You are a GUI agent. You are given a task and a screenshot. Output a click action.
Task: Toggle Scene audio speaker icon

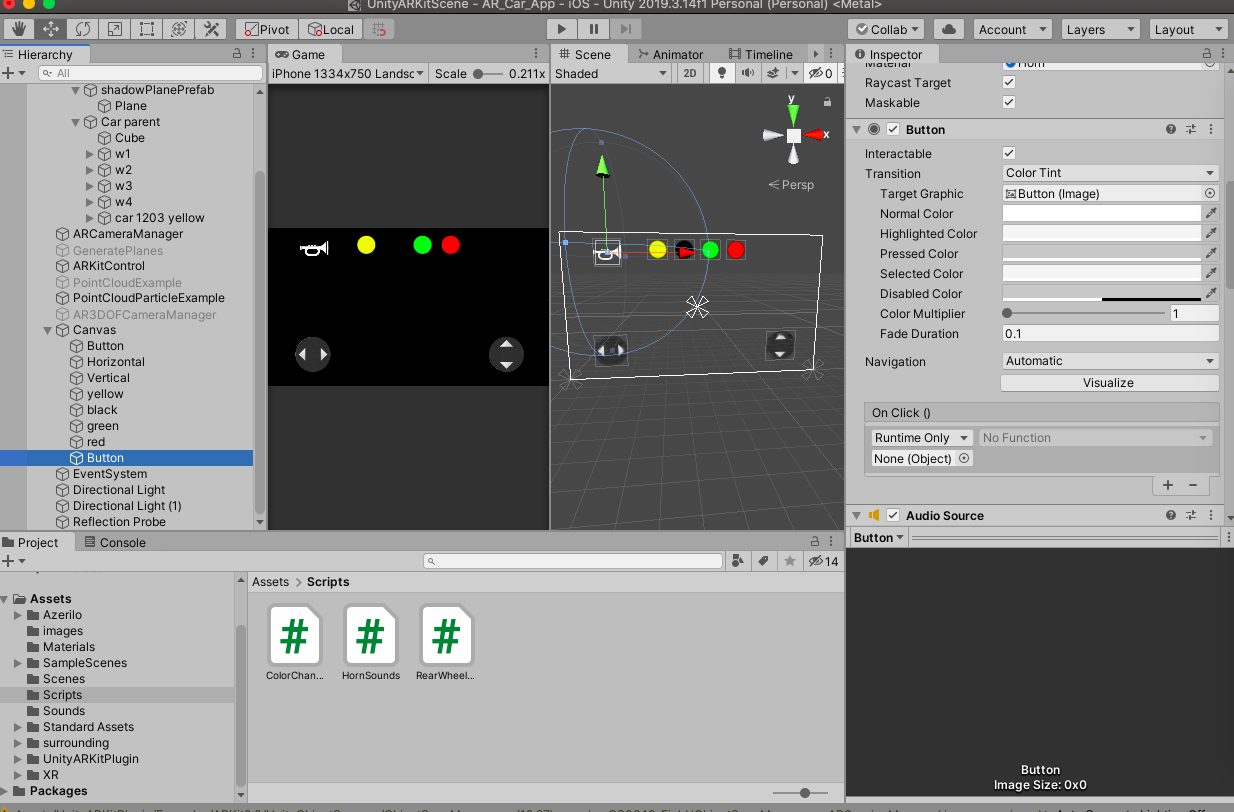pos(747,73)
